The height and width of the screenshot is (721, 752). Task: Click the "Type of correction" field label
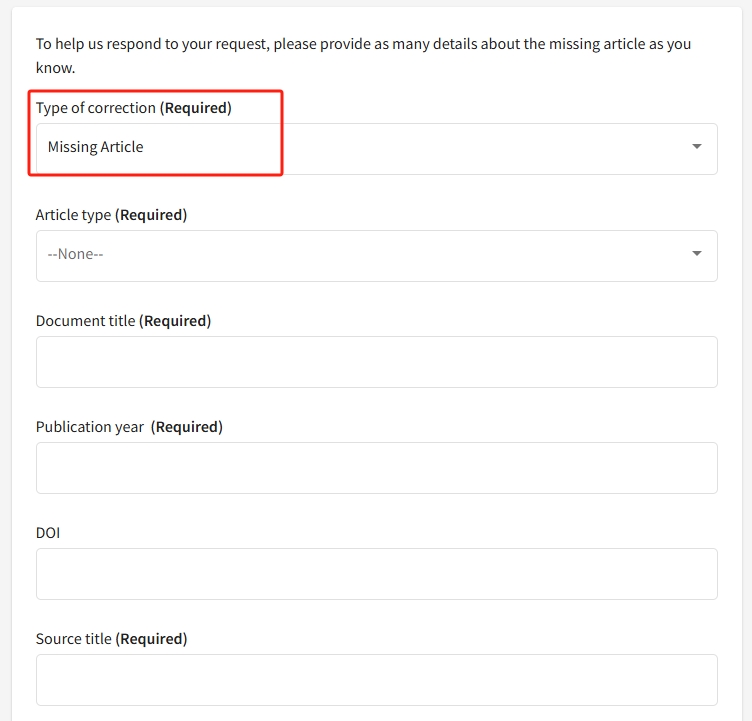[x=96, y=108]
